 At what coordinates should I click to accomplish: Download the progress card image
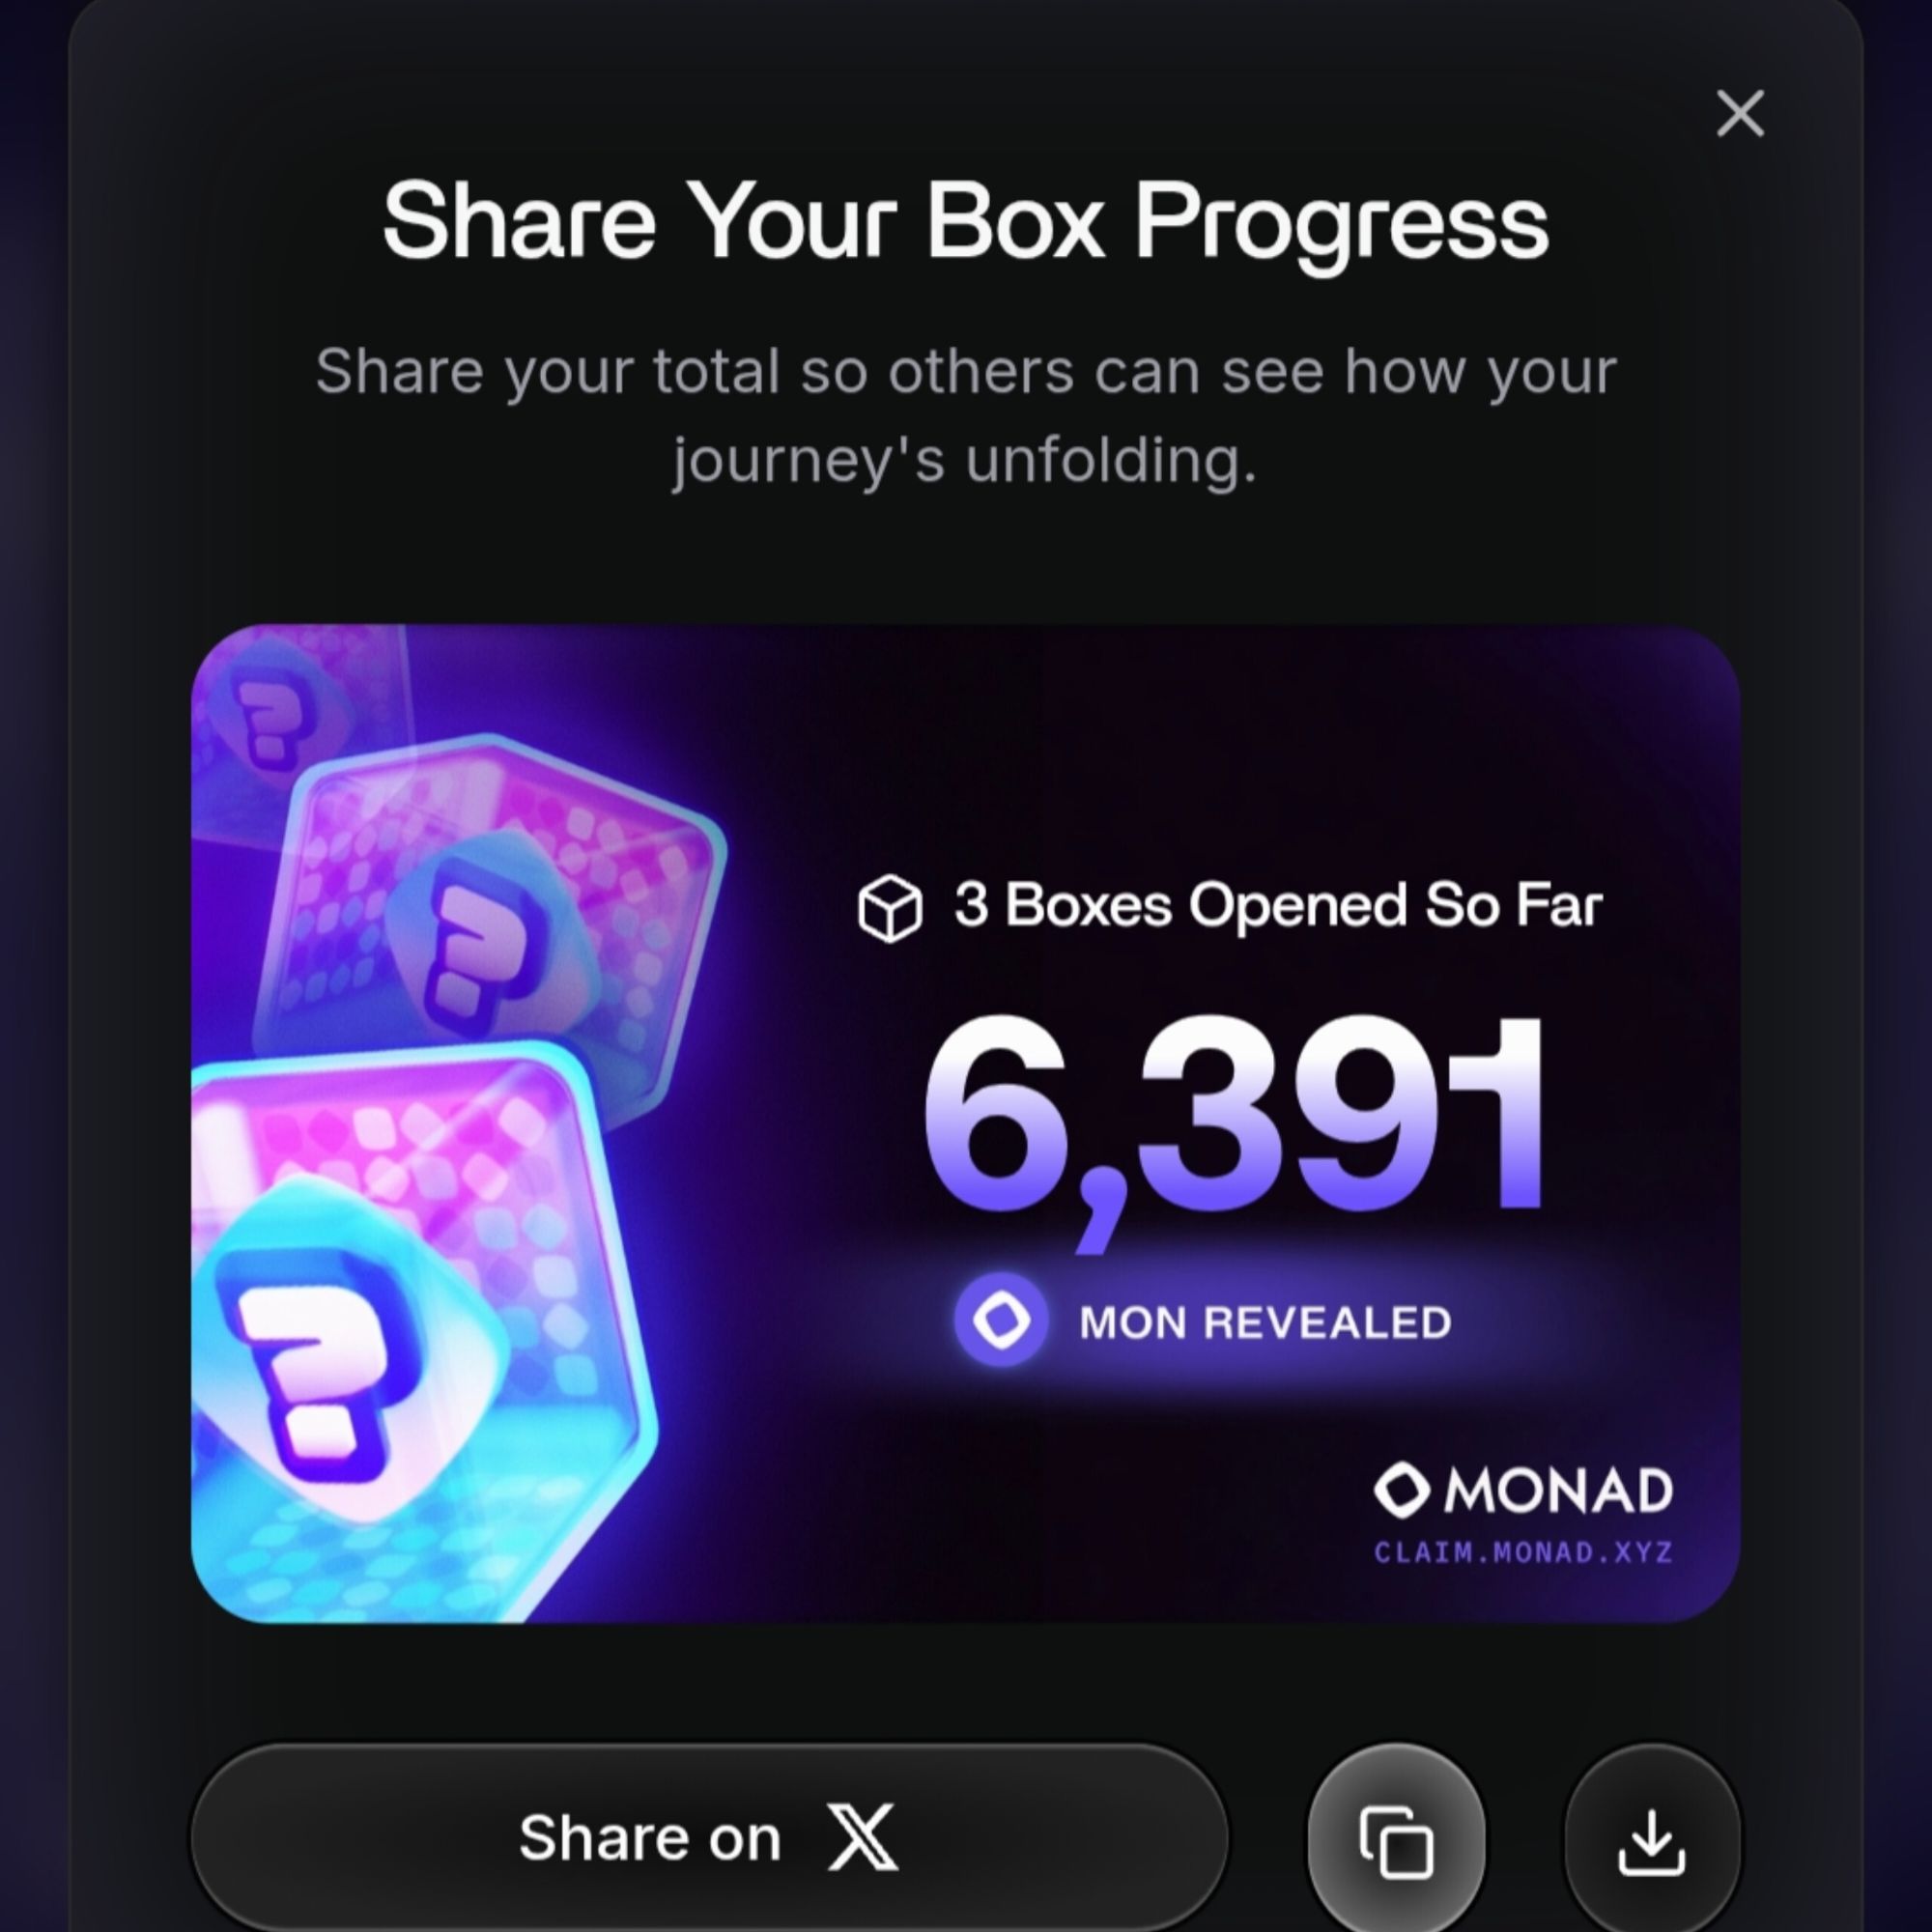pos(1652,1842)
